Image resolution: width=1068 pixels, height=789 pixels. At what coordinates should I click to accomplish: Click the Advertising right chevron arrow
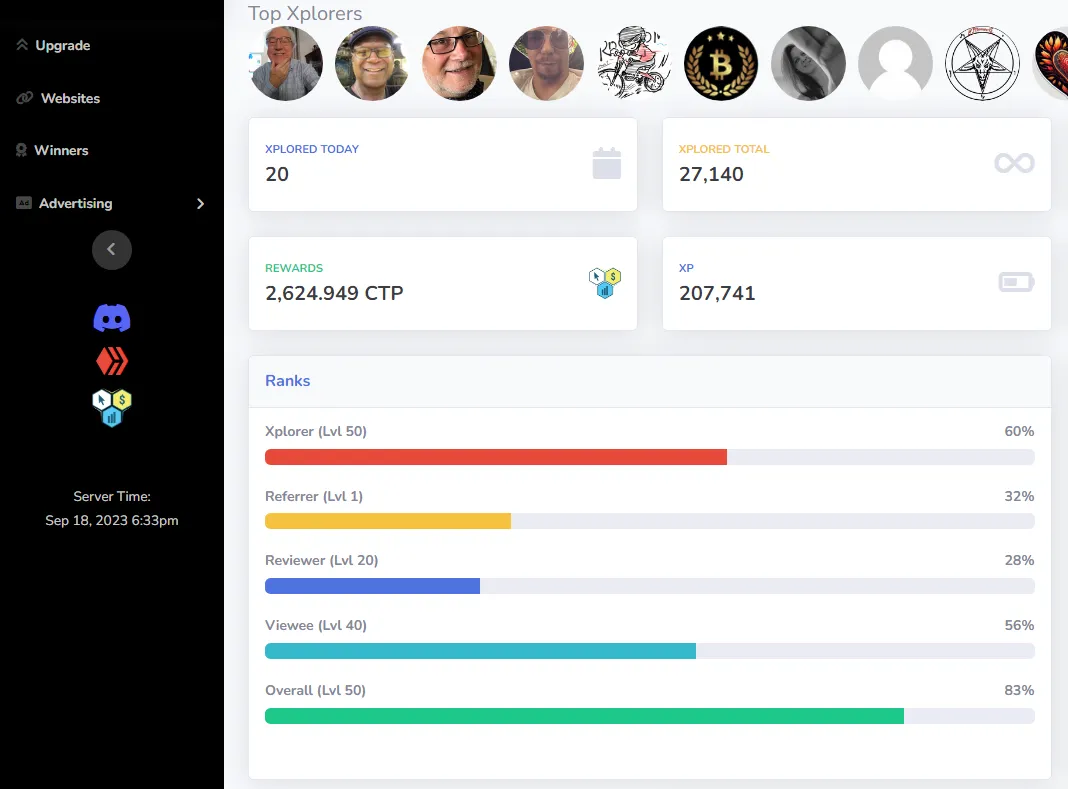[200, 204]
